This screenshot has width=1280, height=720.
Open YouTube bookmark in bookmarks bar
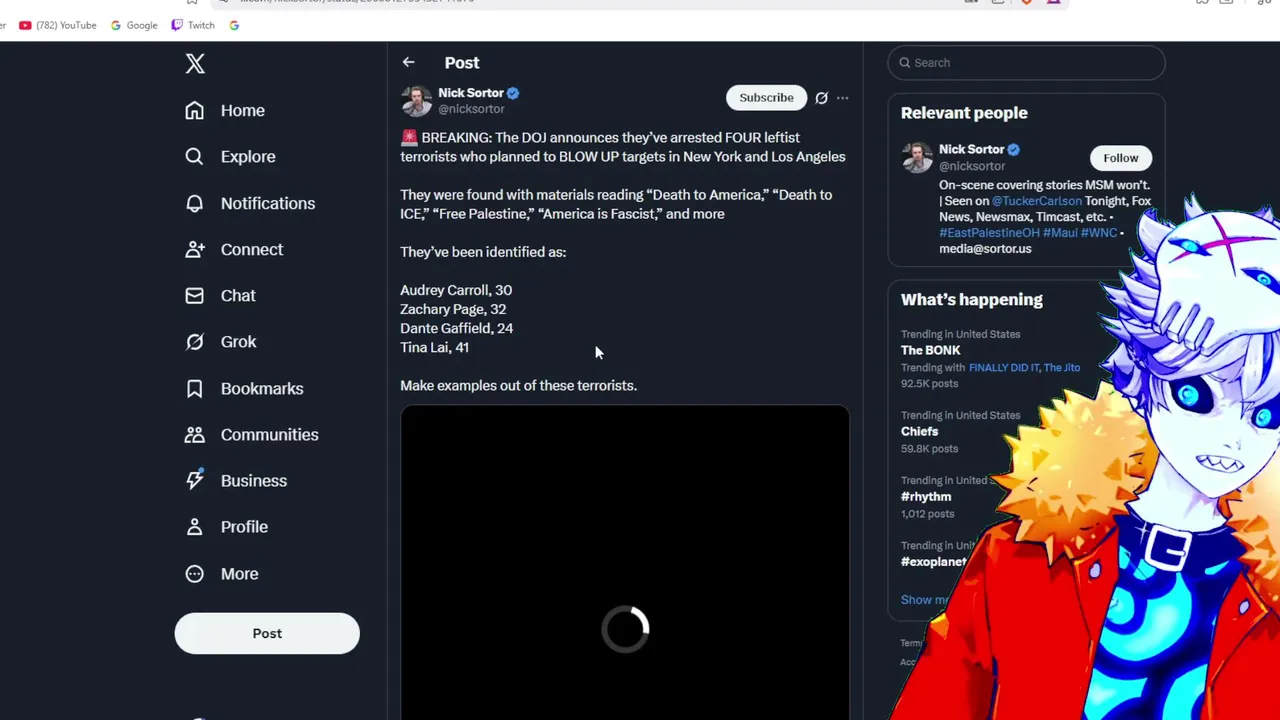[x=58, y=25]
